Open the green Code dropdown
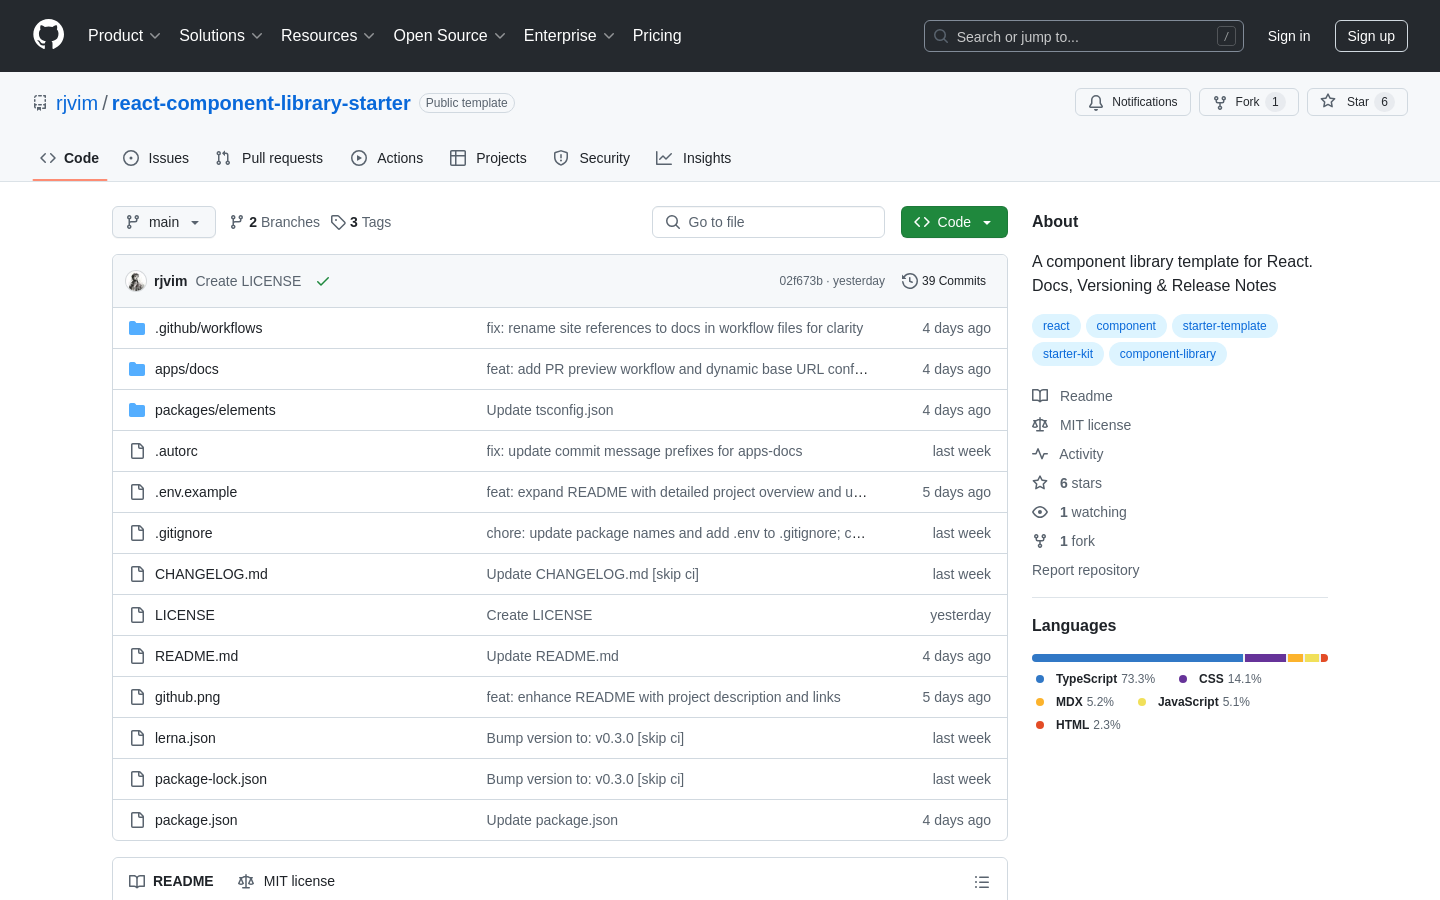The width and height of the screenshot is (1440, 900). (954, 222)
